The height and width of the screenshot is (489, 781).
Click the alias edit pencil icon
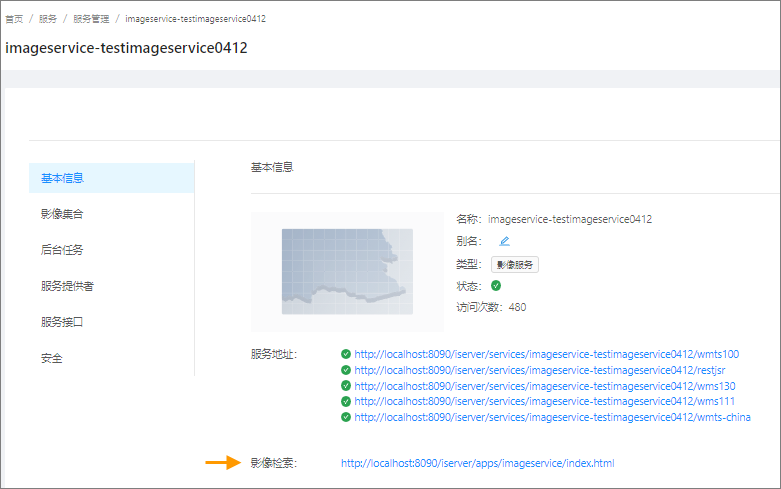pyautogui.click(x=504, y=241)
